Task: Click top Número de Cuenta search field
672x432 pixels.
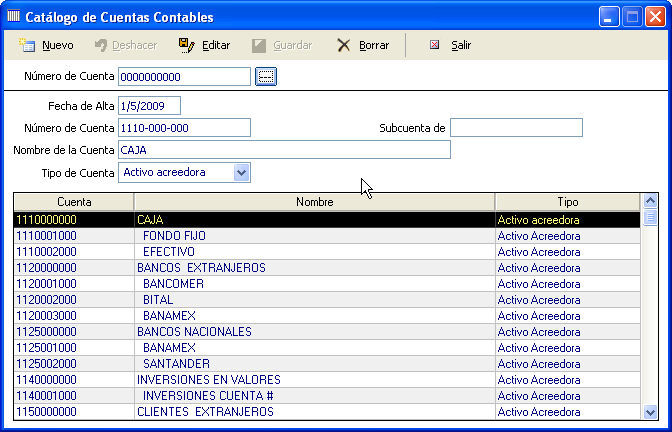Action: coord(184,76)
